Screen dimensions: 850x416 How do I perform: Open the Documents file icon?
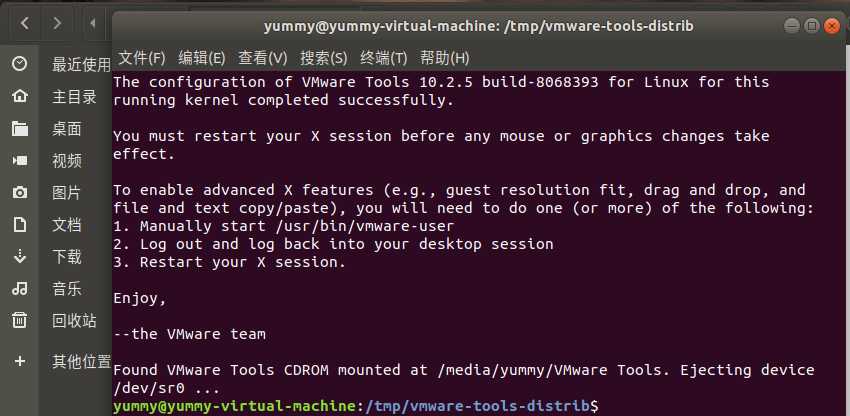tap(20, 225)
